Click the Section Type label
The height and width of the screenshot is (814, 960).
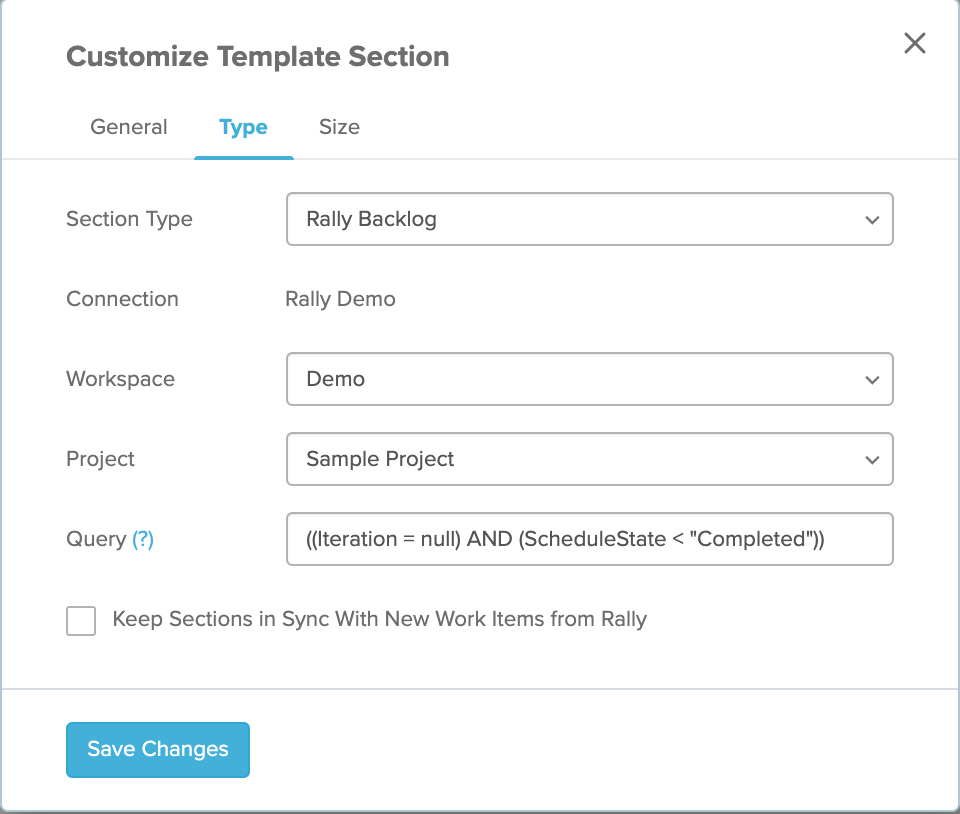click(x=129, y=219)
